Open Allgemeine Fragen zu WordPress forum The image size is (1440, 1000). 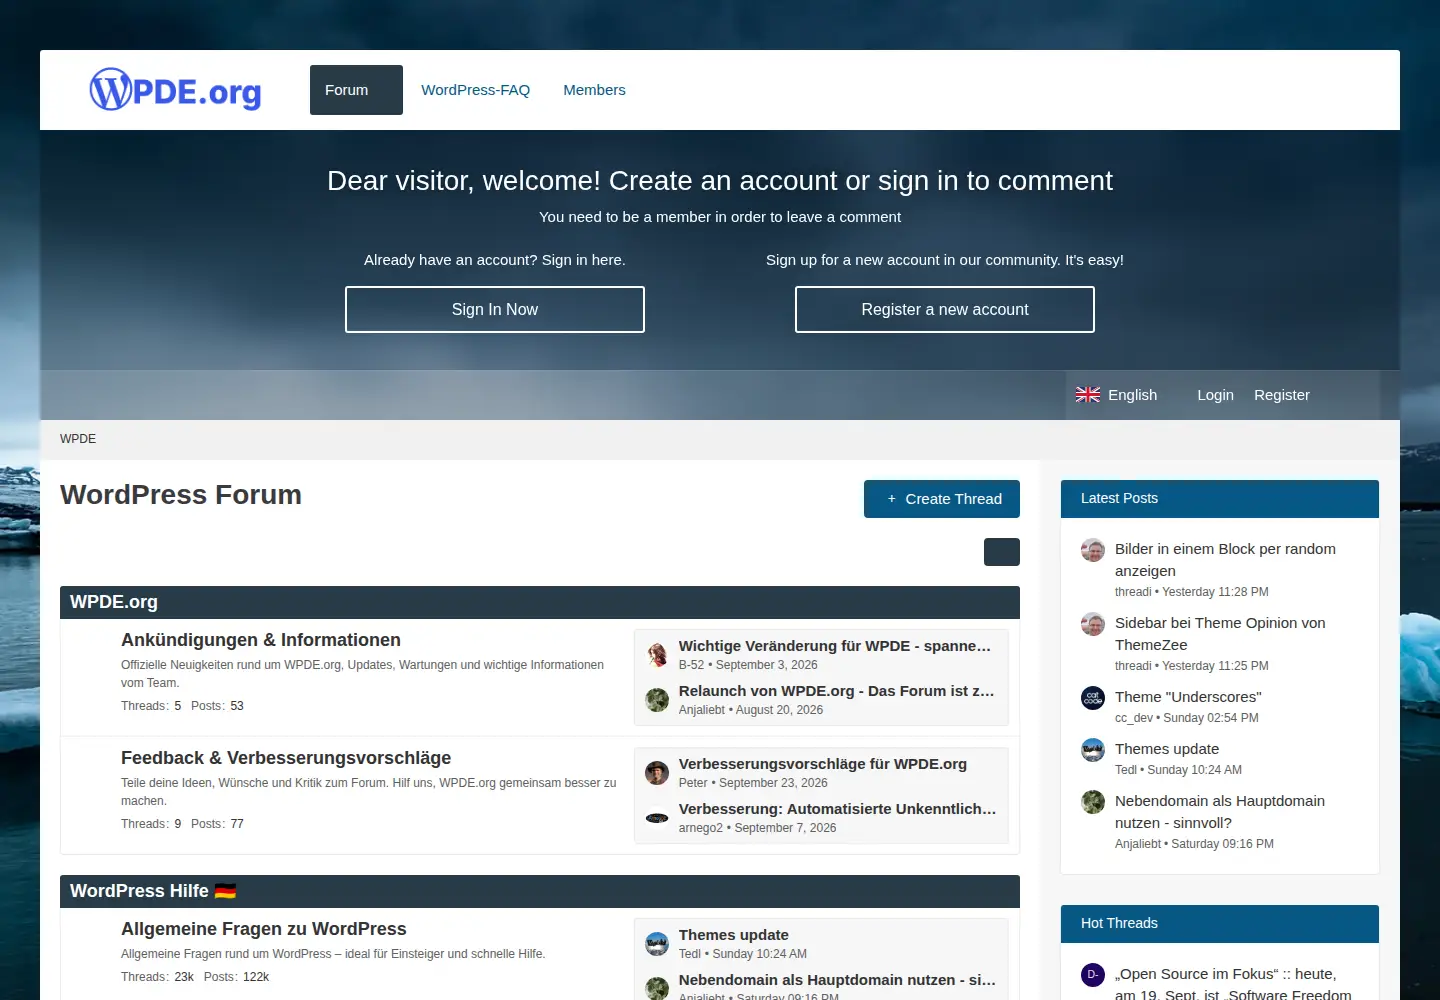[264, 929]
